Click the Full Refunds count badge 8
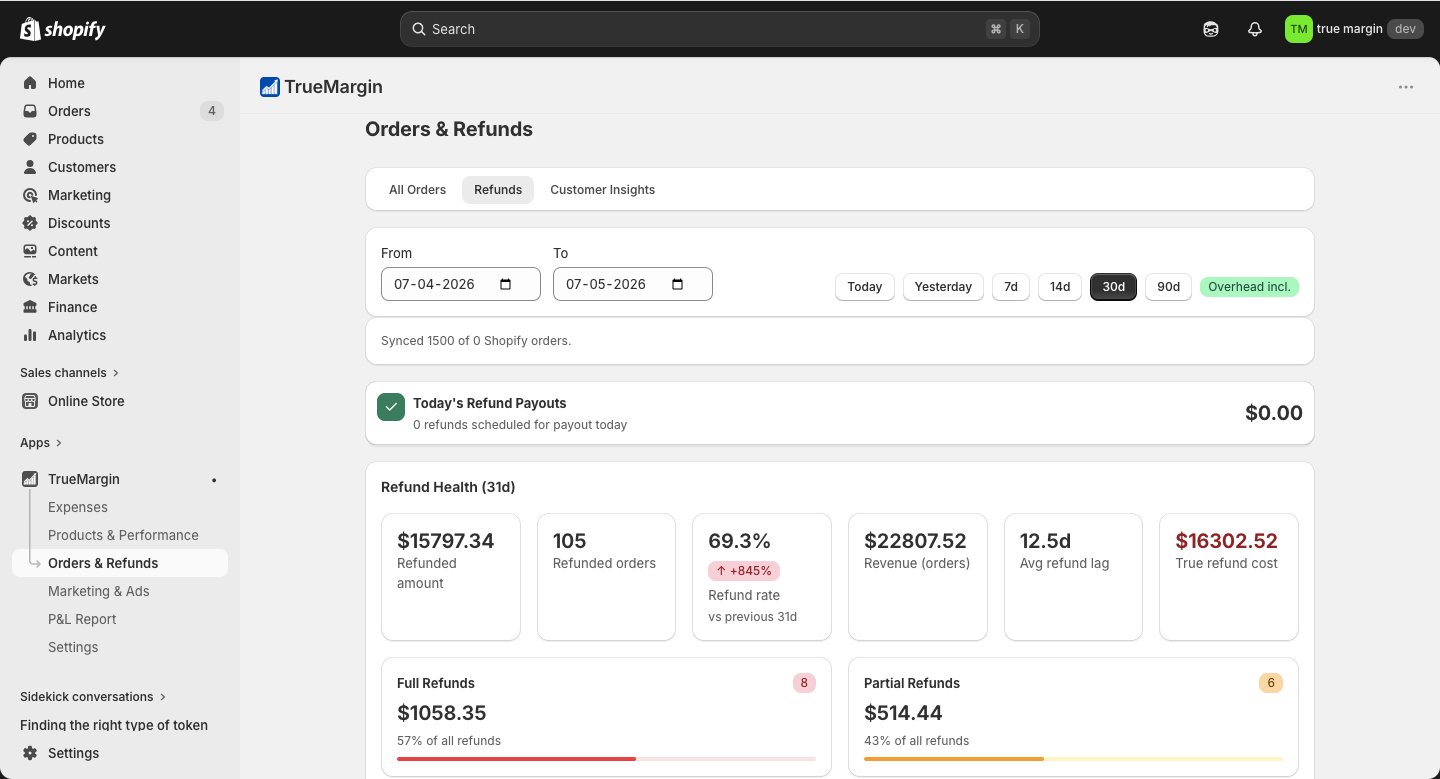1440x779 pixels. [x=804, y=683]
